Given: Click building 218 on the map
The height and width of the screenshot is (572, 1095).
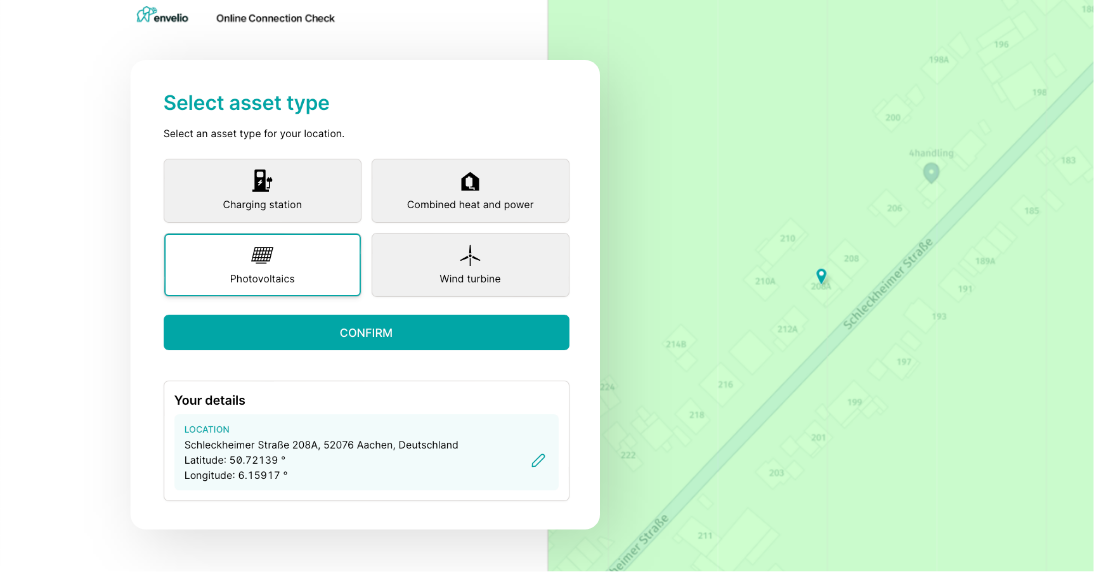Looking at the screenshot, I should (697, 415).
